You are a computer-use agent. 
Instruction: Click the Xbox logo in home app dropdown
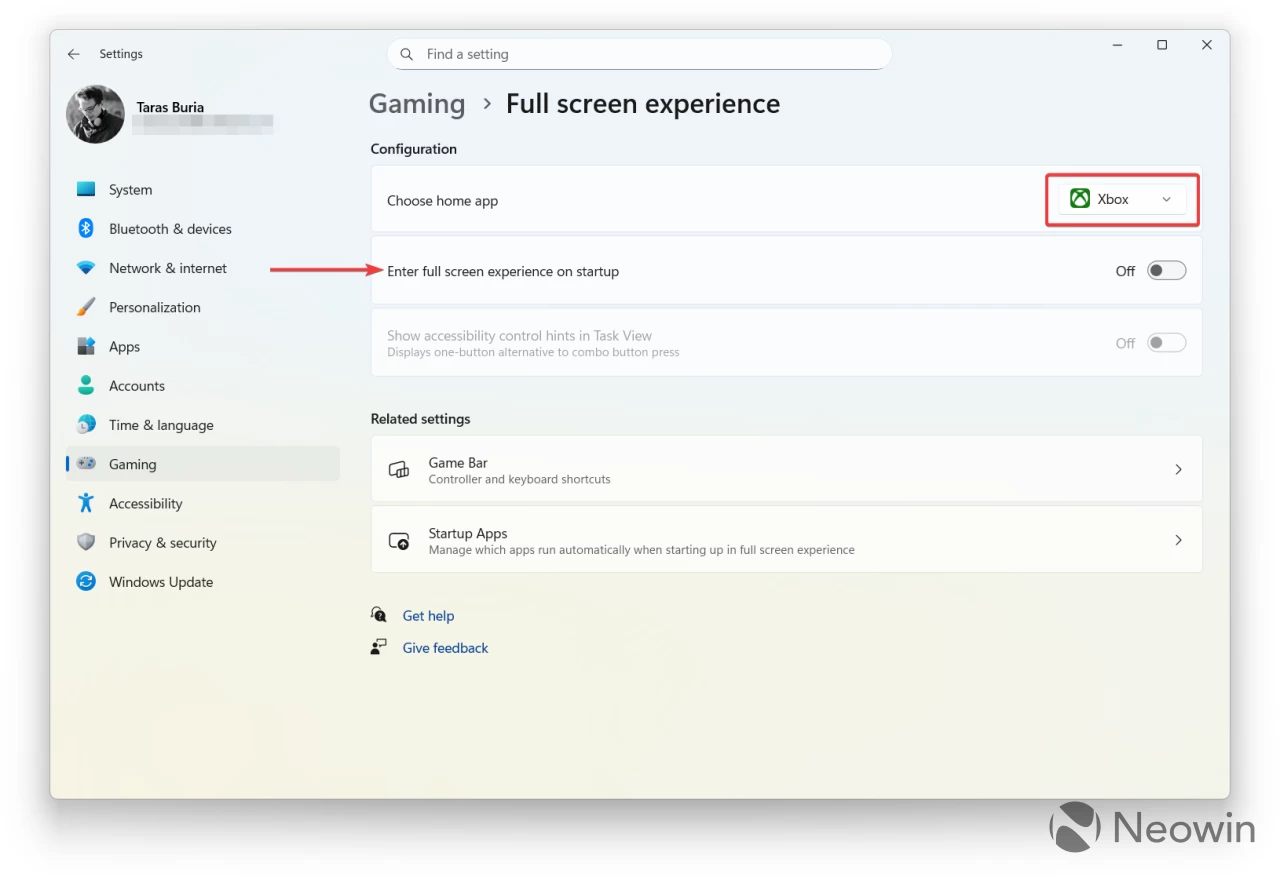[x=1080, y=199]
